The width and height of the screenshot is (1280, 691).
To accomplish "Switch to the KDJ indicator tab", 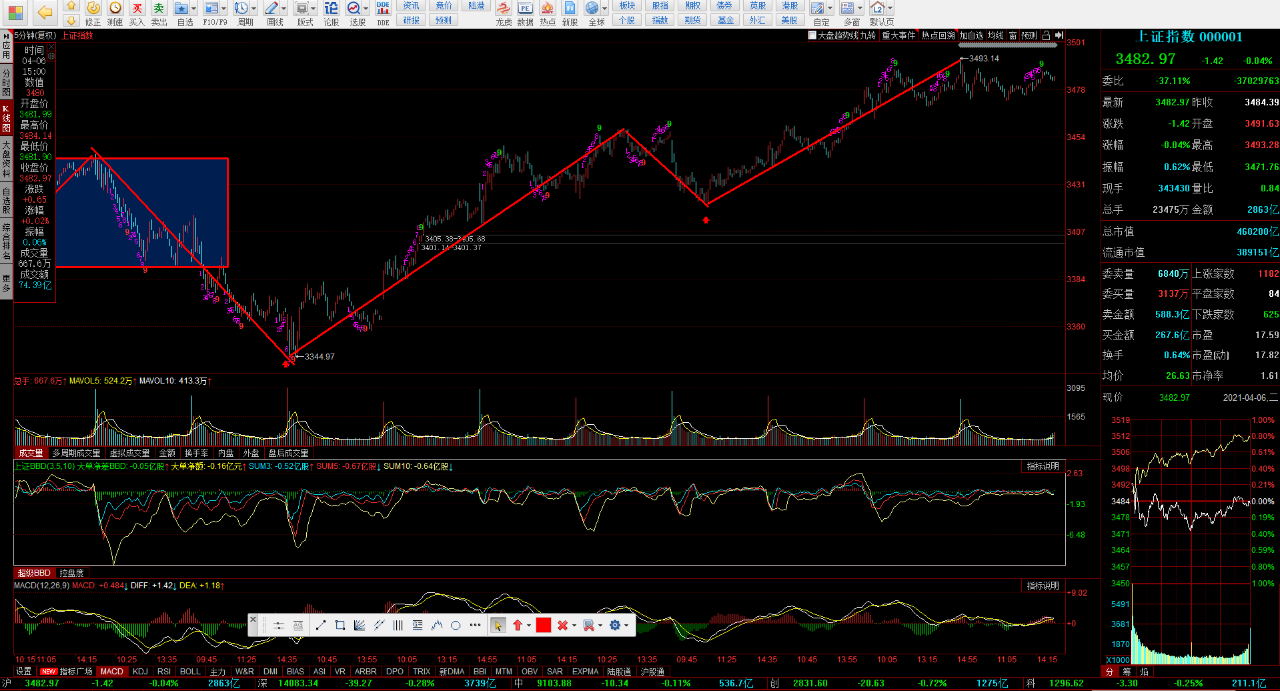I will [x=140, y=671].
